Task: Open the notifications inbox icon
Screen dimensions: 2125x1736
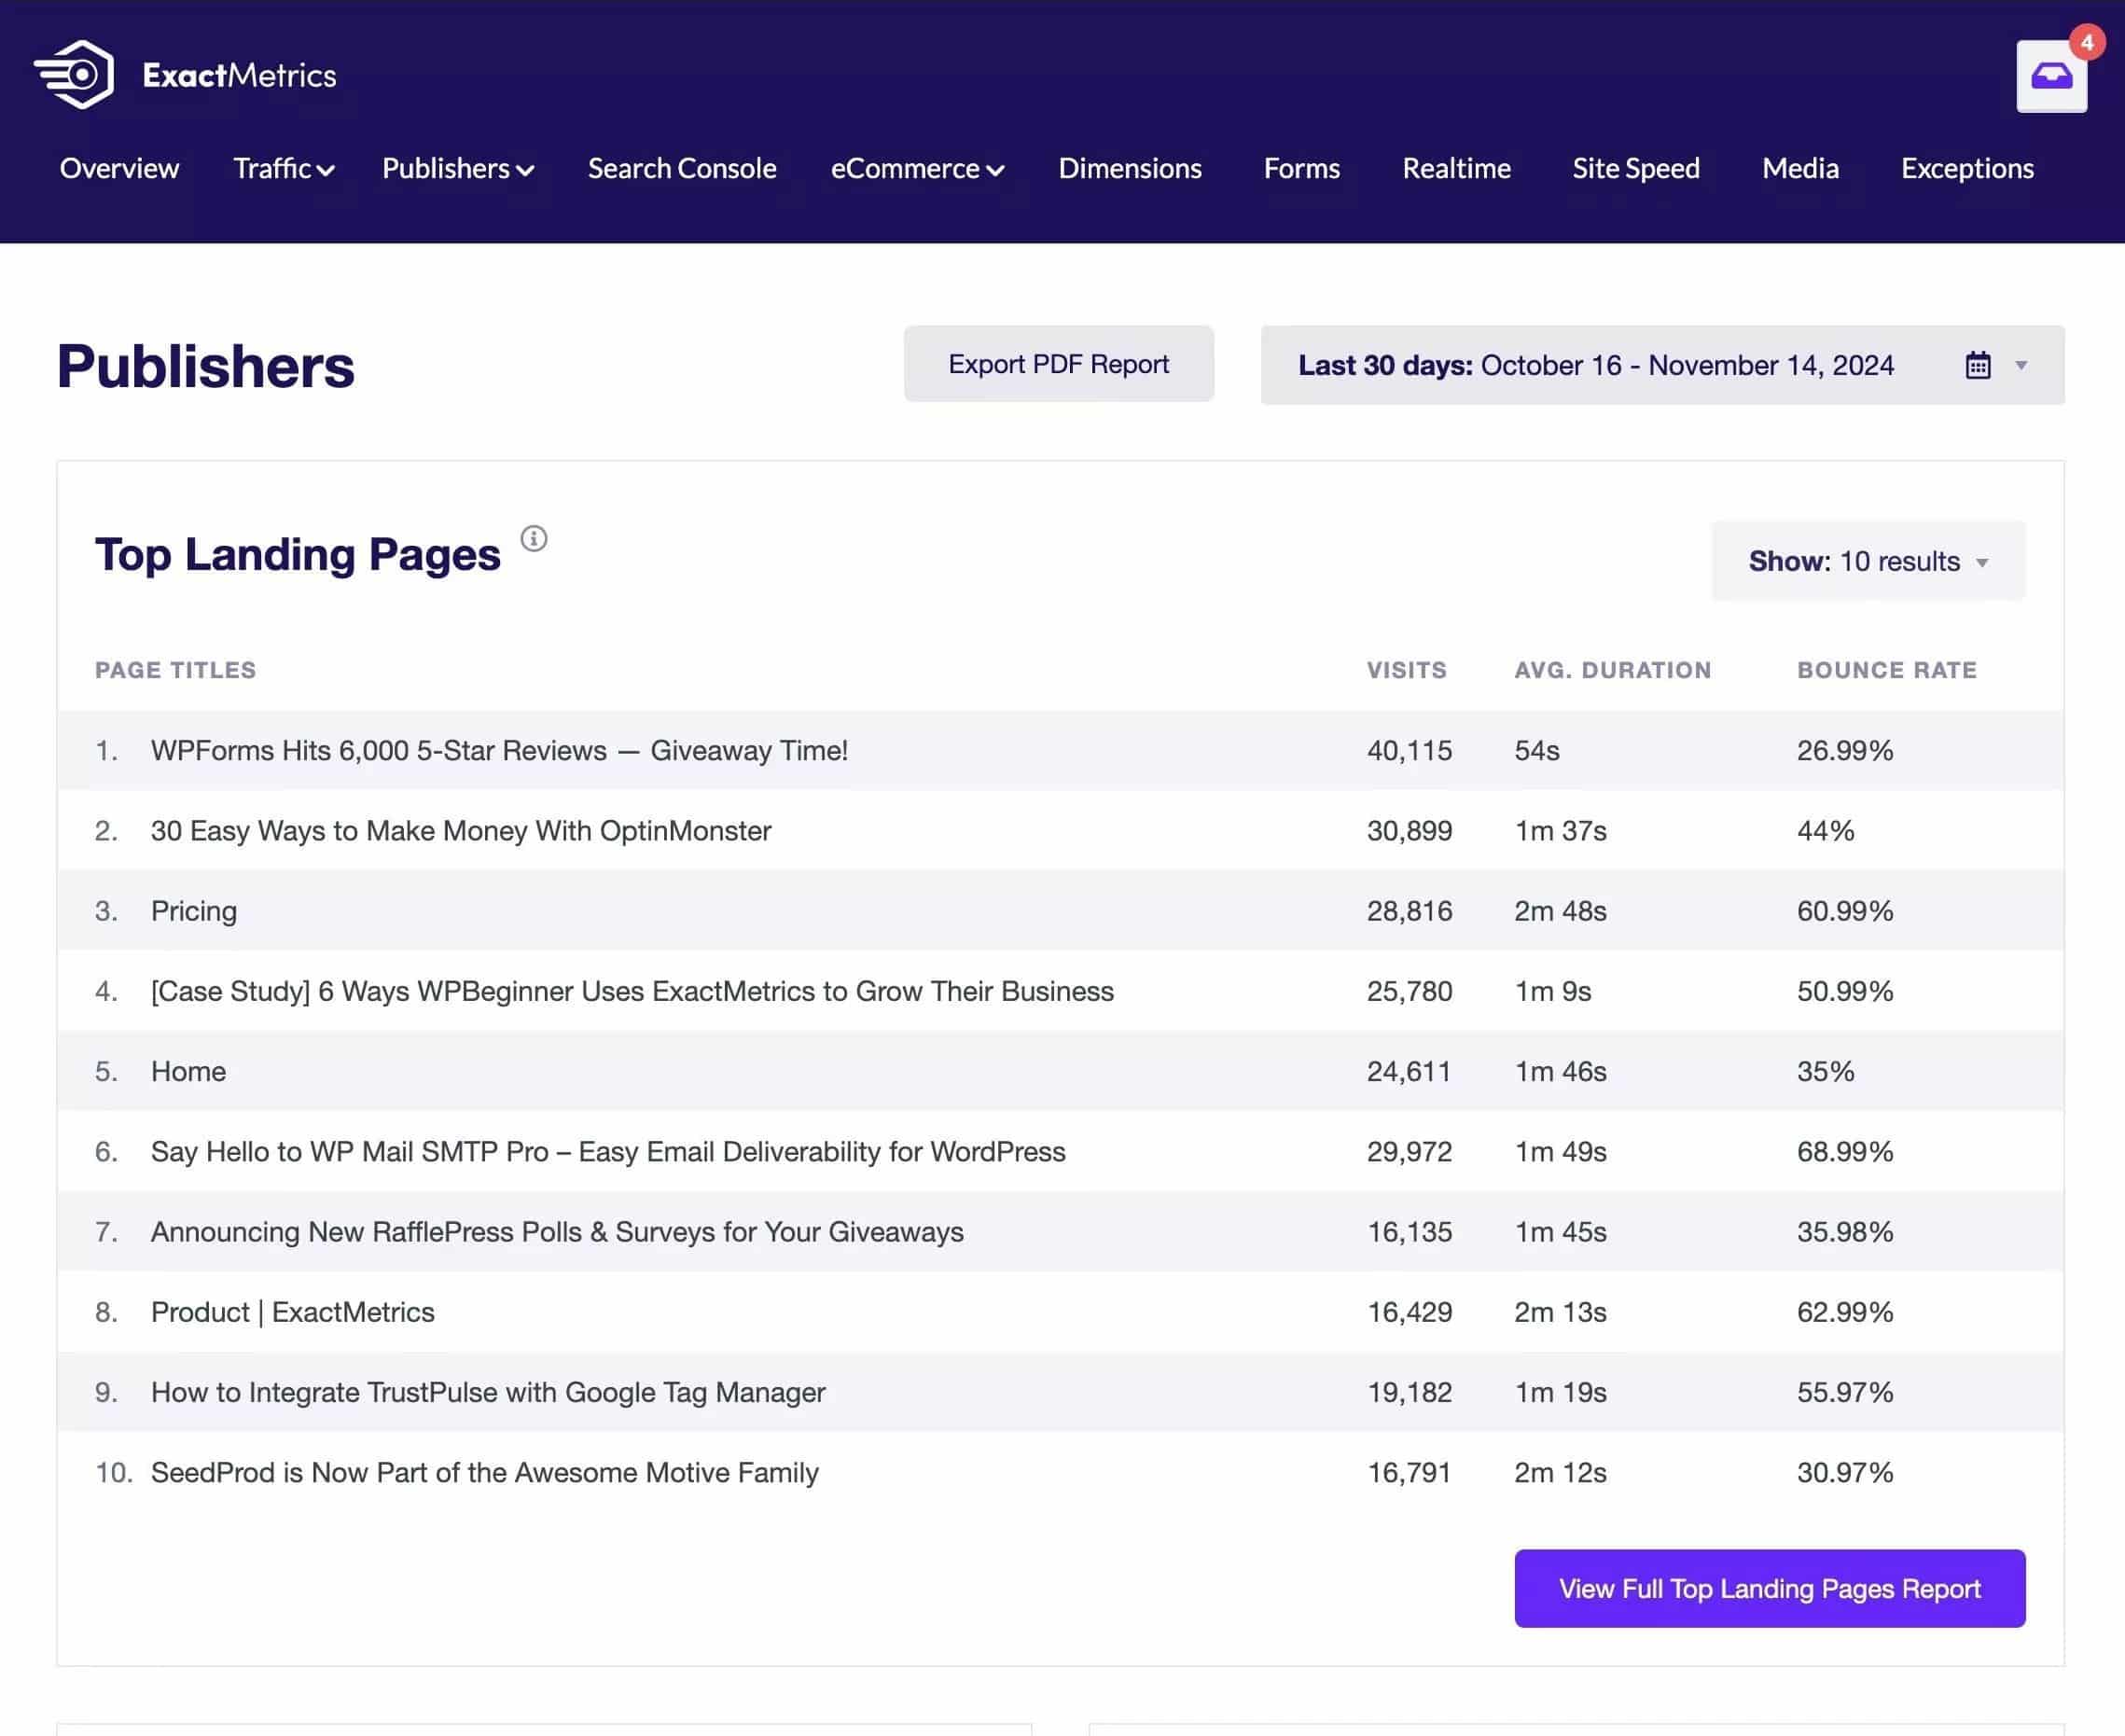Action: point(2051,76)
